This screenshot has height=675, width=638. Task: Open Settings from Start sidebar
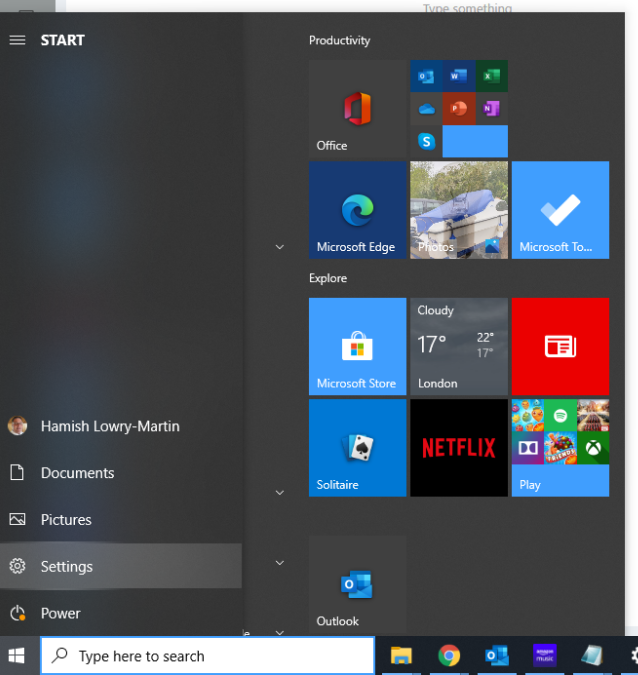(121, 566)
